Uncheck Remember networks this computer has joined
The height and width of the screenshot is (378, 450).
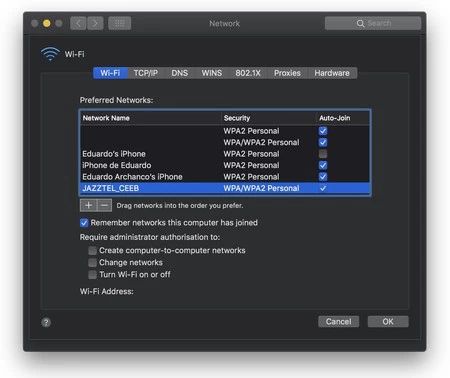84,223
